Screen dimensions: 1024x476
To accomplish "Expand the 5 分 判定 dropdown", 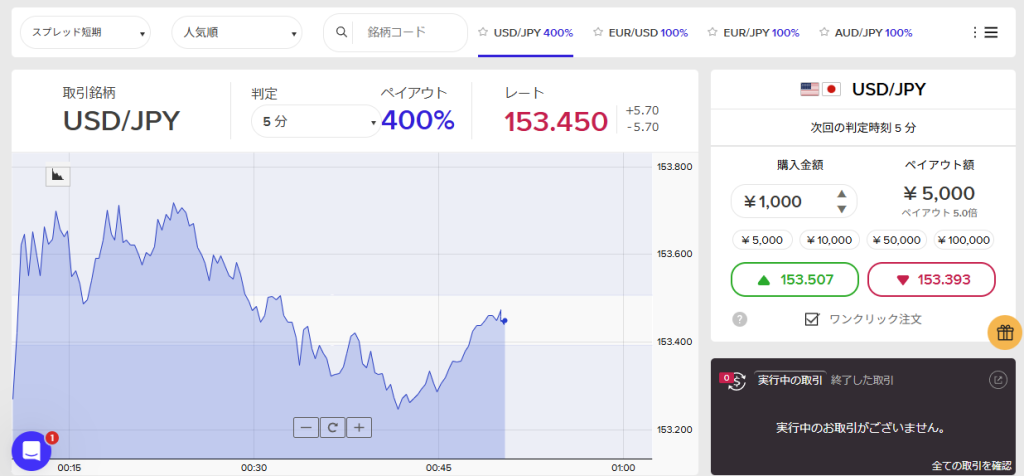I will click(x=315, y=122).
